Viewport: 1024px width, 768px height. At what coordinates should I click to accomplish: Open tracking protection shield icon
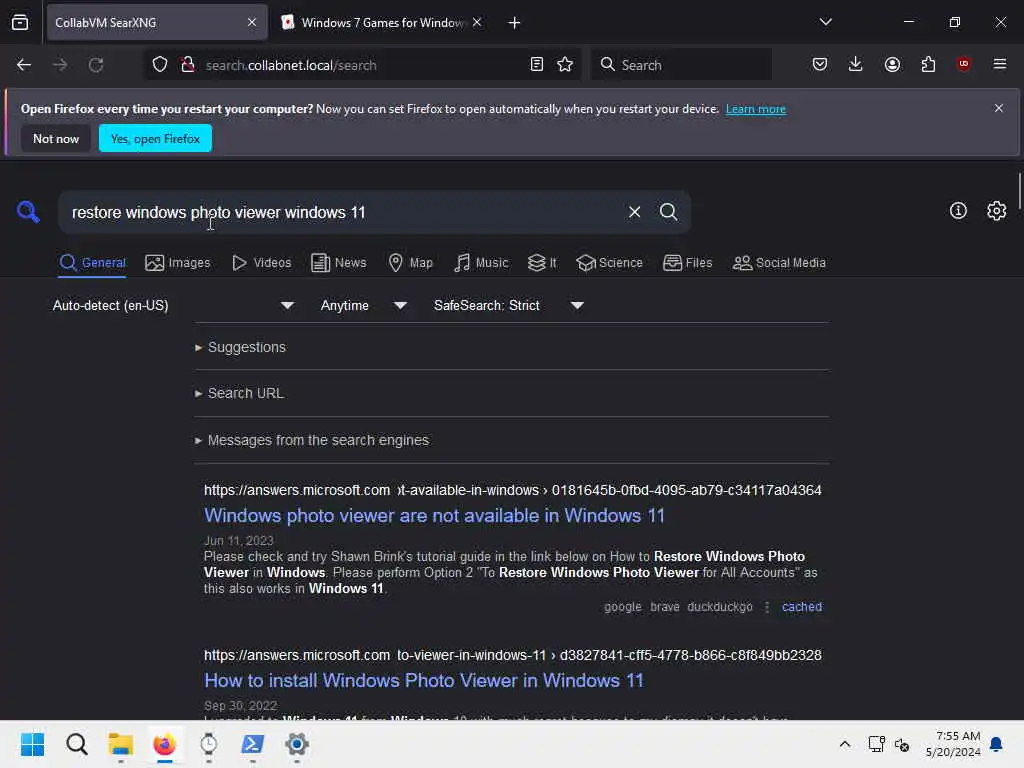pos(160,64)
